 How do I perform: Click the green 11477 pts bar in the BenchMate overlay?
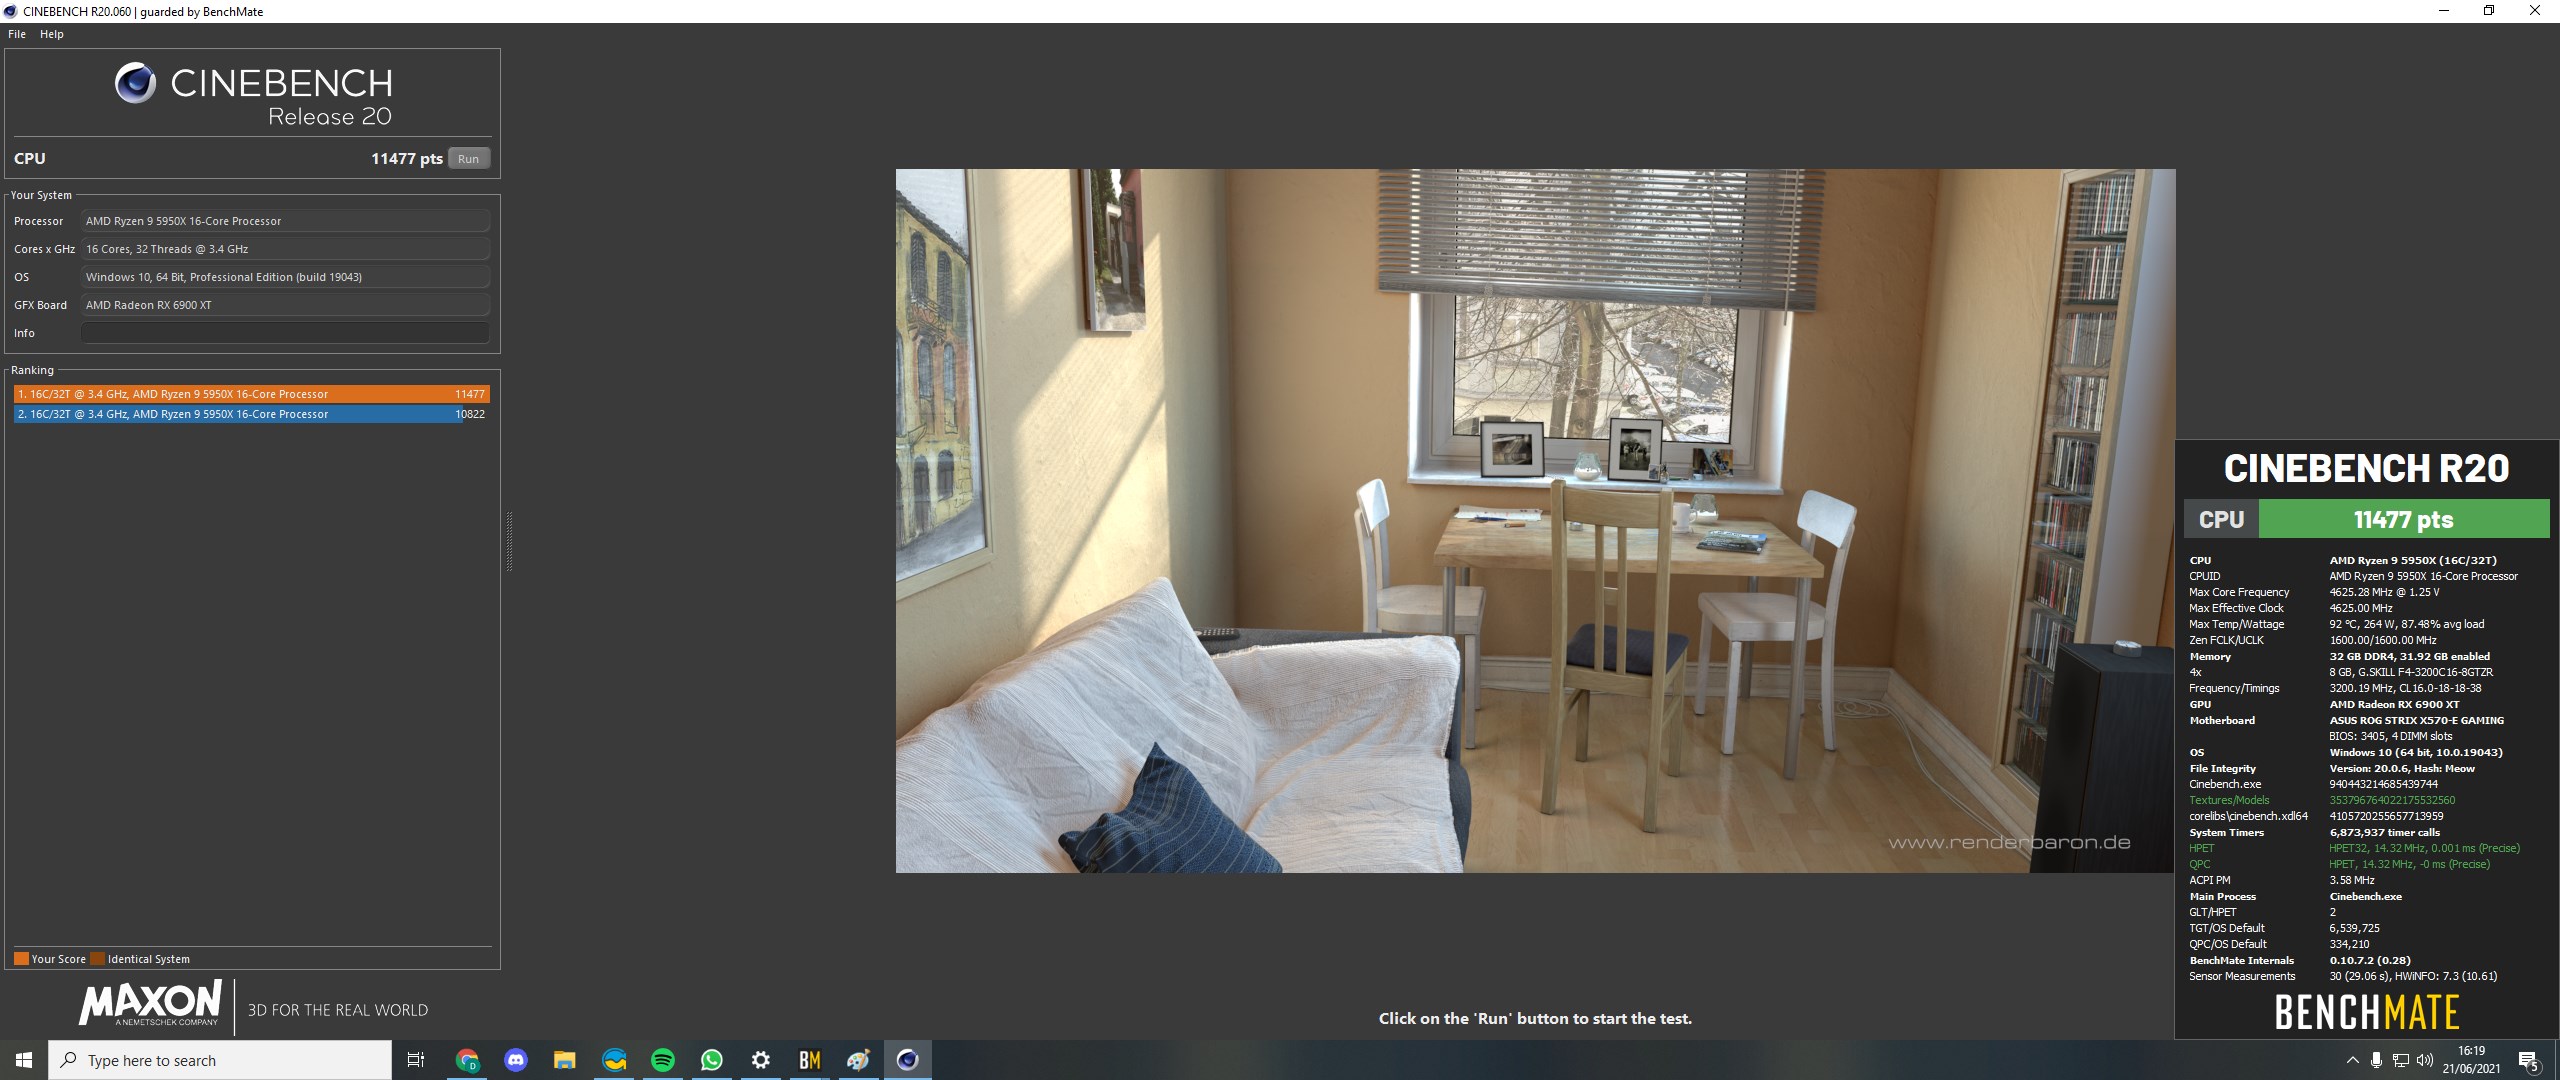(x=2404, y=519)
